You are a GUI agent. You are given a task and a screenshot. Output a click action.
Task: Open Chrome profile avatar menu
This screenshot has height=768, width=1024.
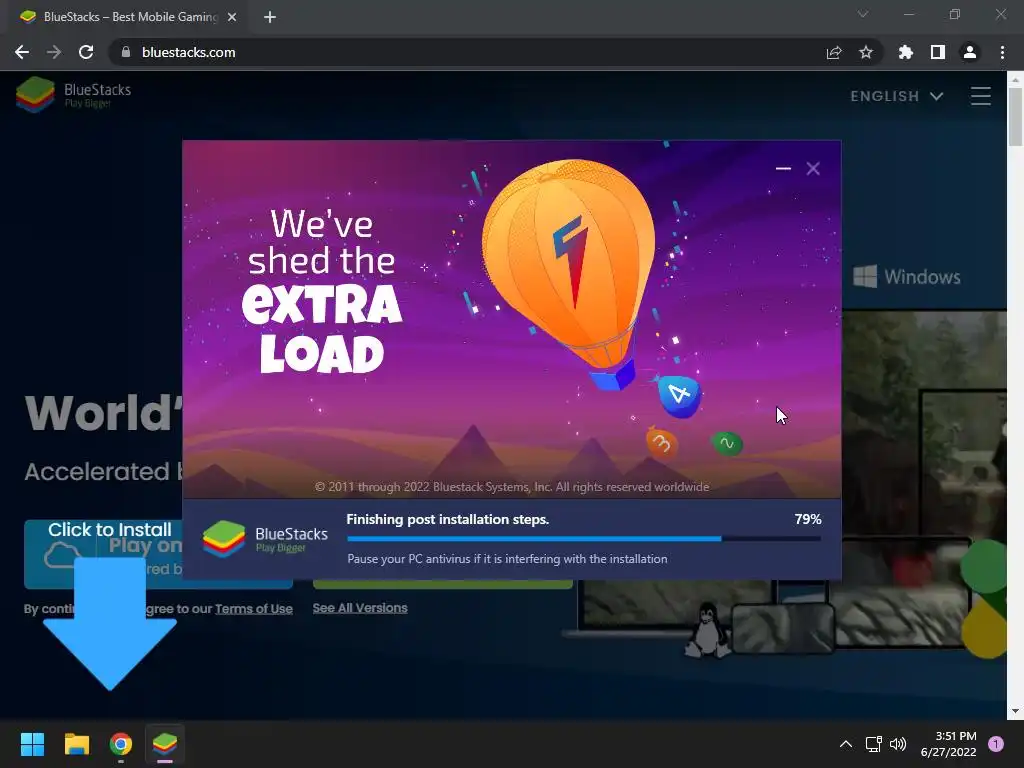click(x=970, y=52)
